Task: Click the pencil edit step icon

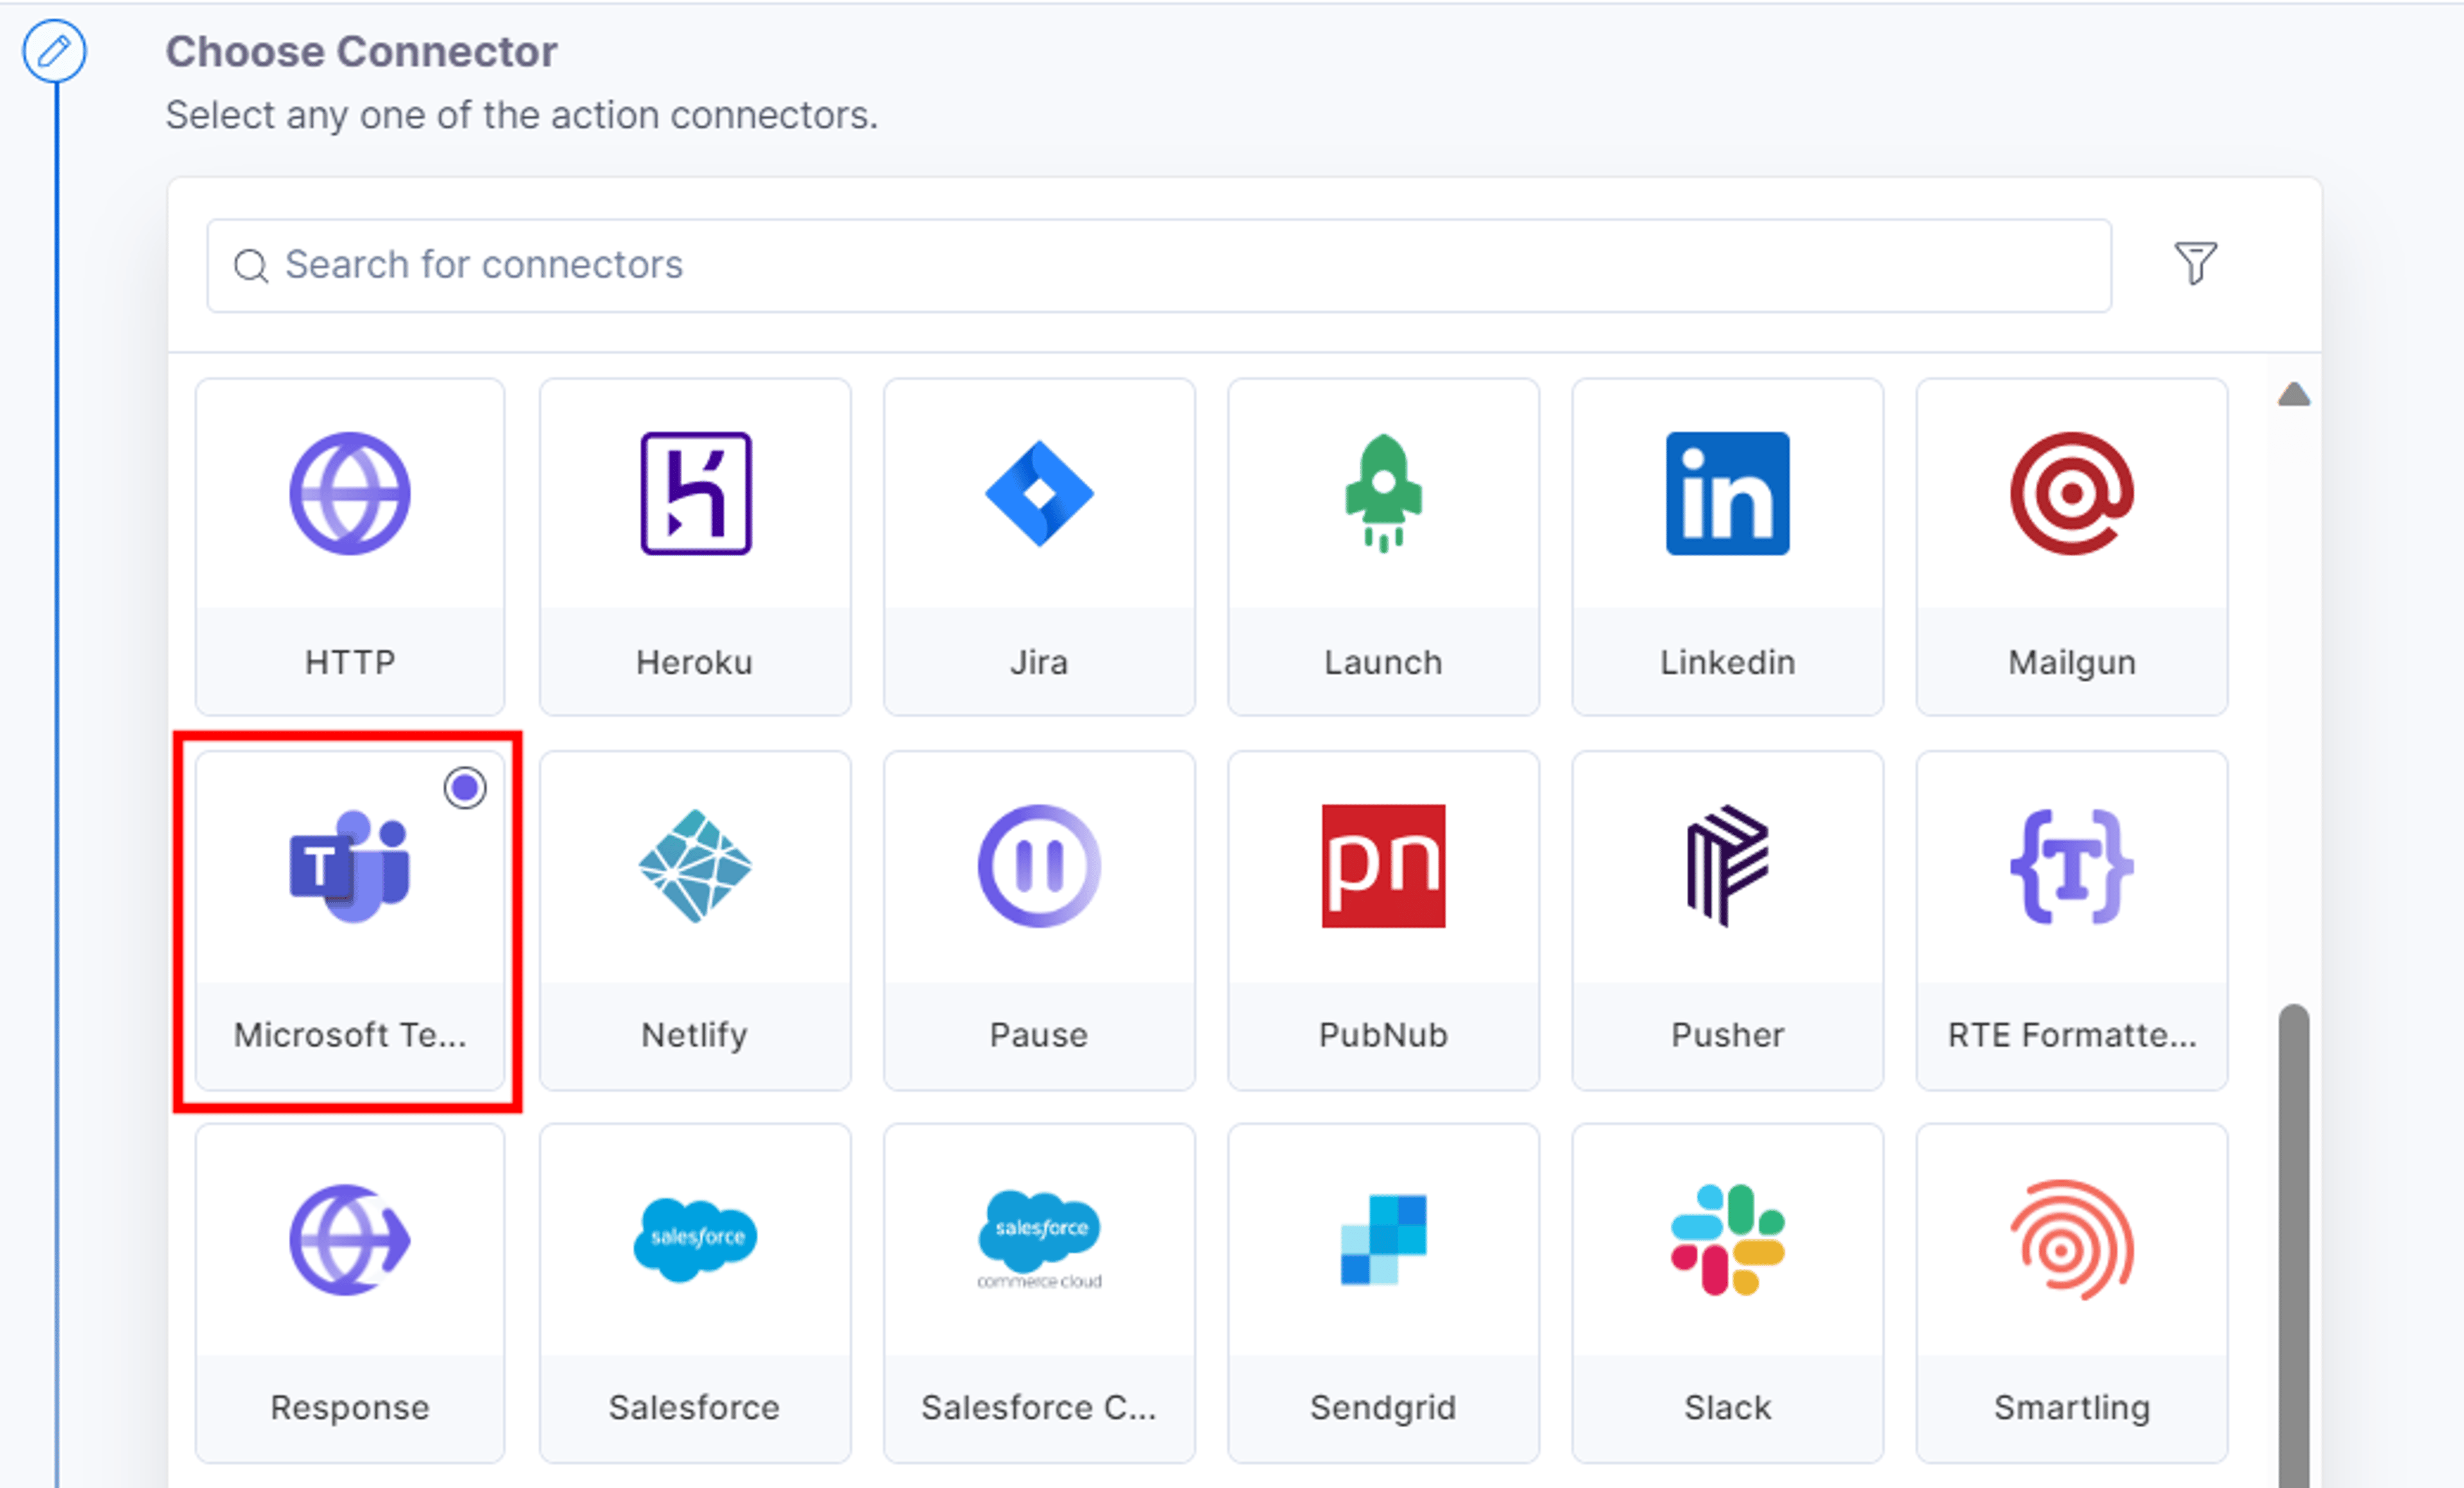Action: tap(55, 51)
